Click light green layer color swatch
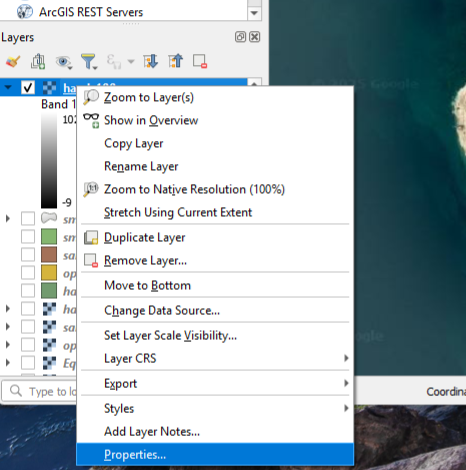The height and width of the screenshot is (470, 466). pyautogui.click(x=49, y=237)
